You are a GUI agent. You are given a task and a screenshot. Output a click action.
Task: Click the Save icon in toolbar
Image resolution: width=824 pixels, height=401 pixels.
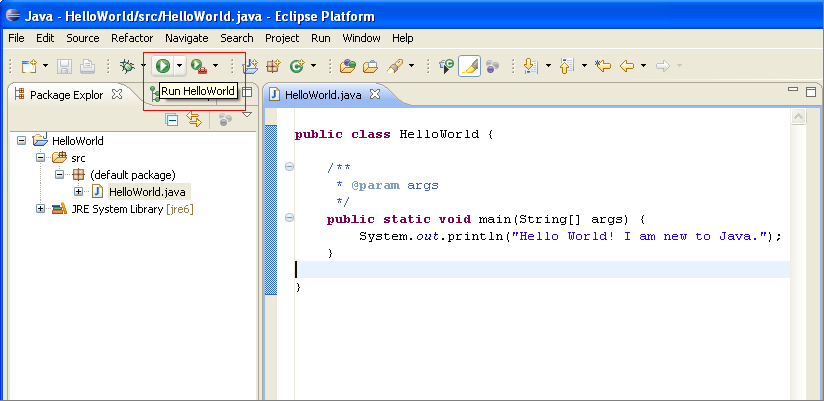click(x=64, y=66)
